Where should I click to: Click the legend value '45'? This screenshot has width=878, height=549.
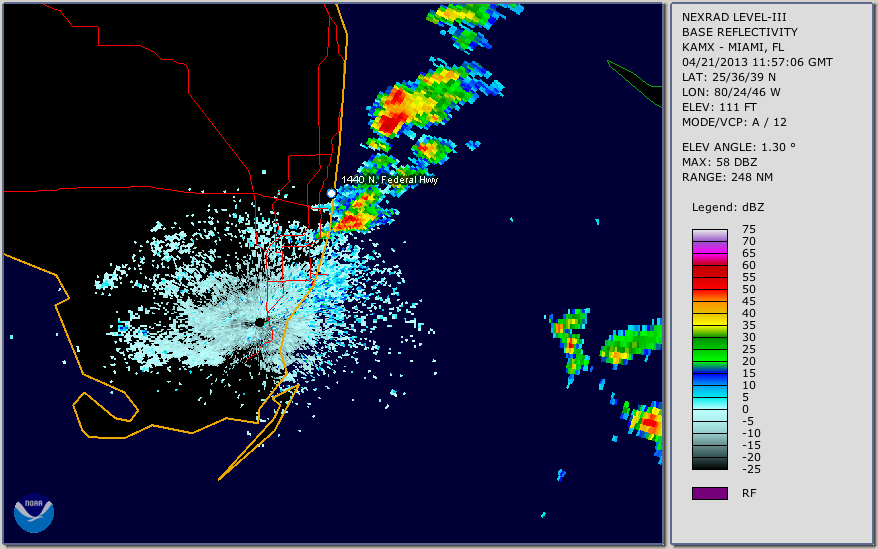749,301
